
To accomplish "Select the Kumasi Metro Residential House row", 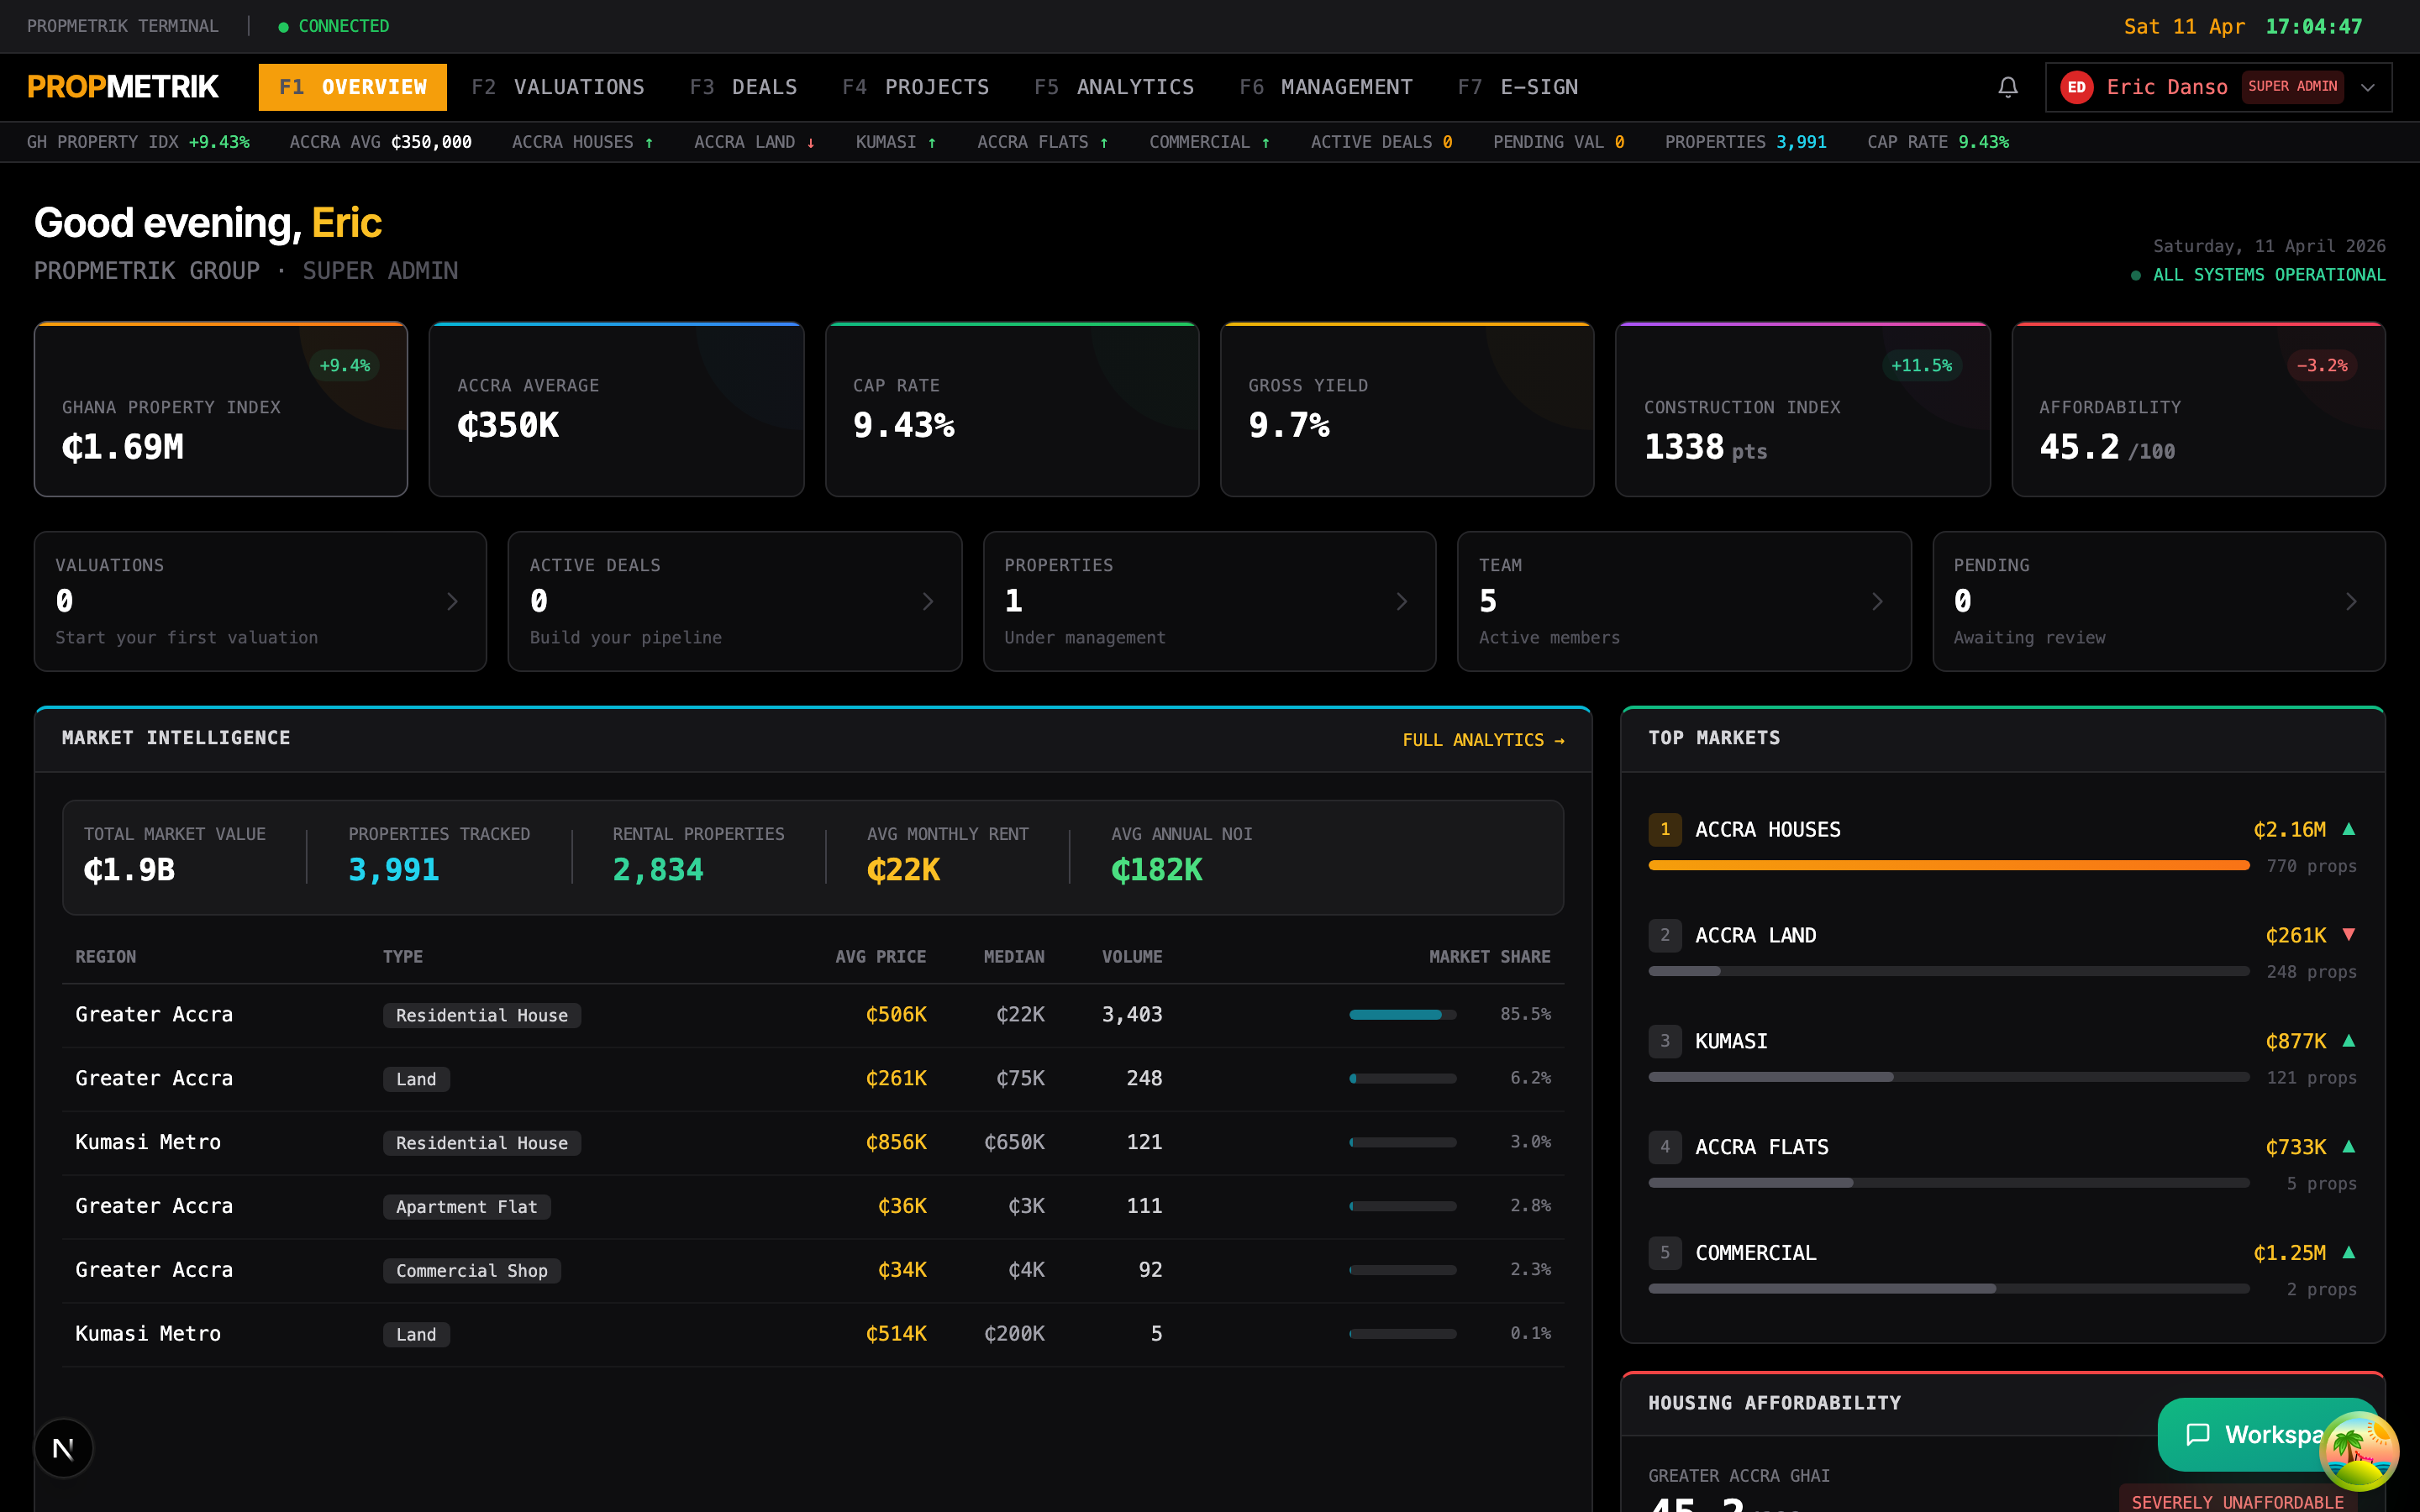I will point(812,1142).
